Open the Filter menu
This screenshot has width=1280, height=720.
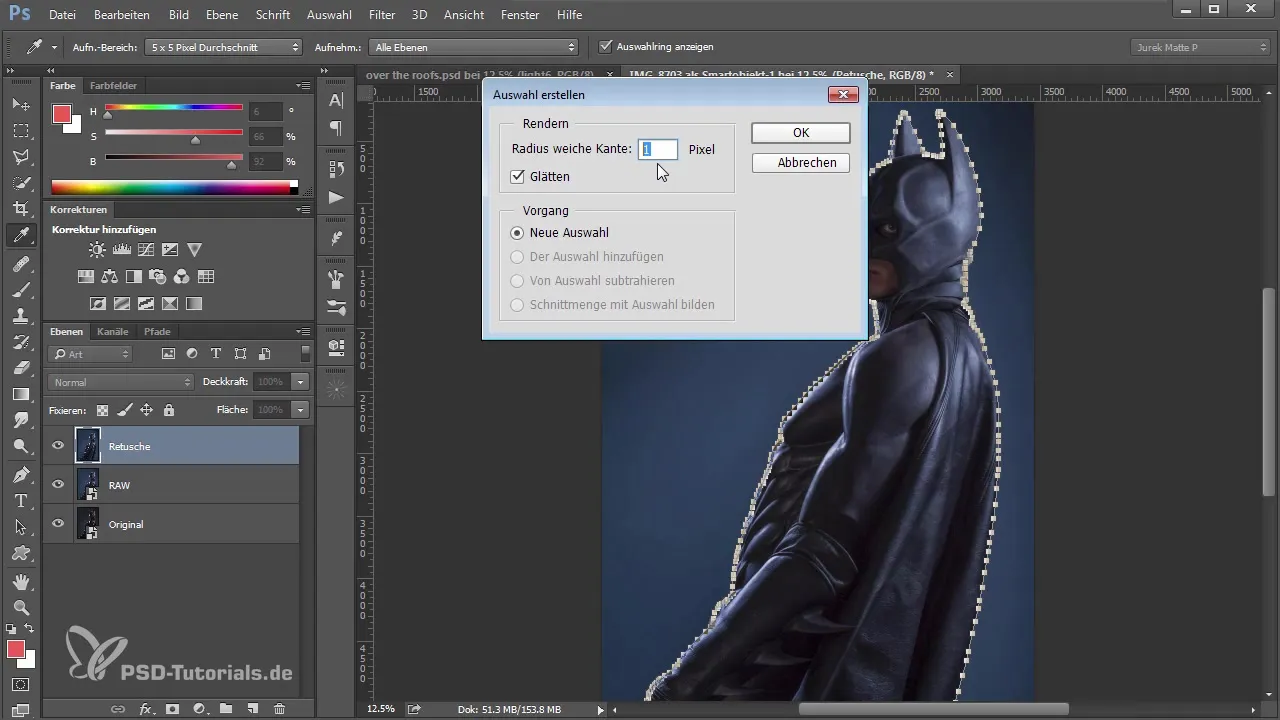382,15
